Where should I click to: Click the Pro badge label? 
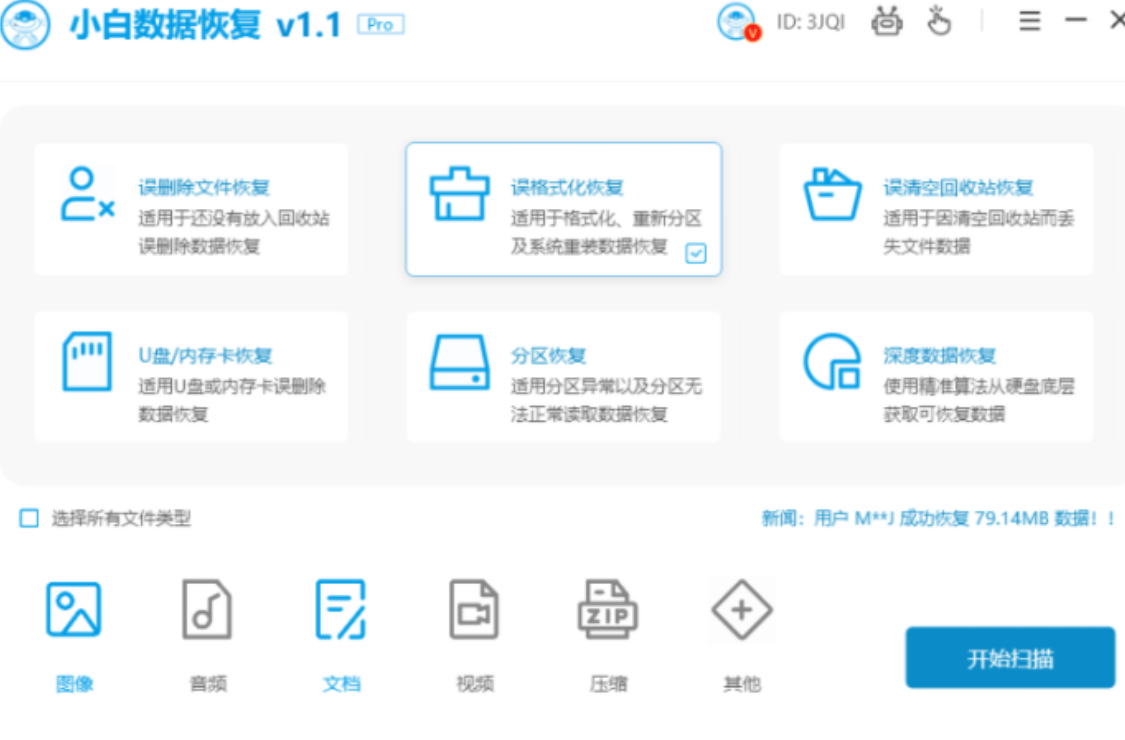[x=380, y=25]
